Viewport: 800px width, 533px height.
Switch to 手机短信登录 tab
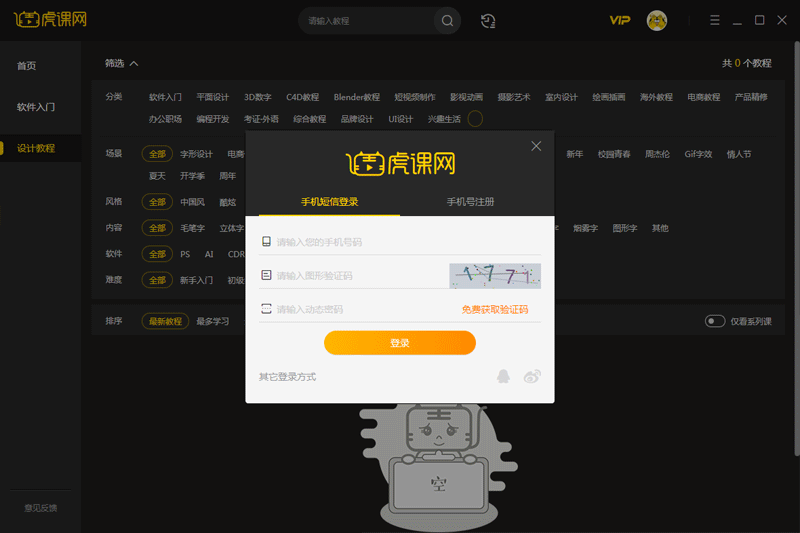(329, 202)
